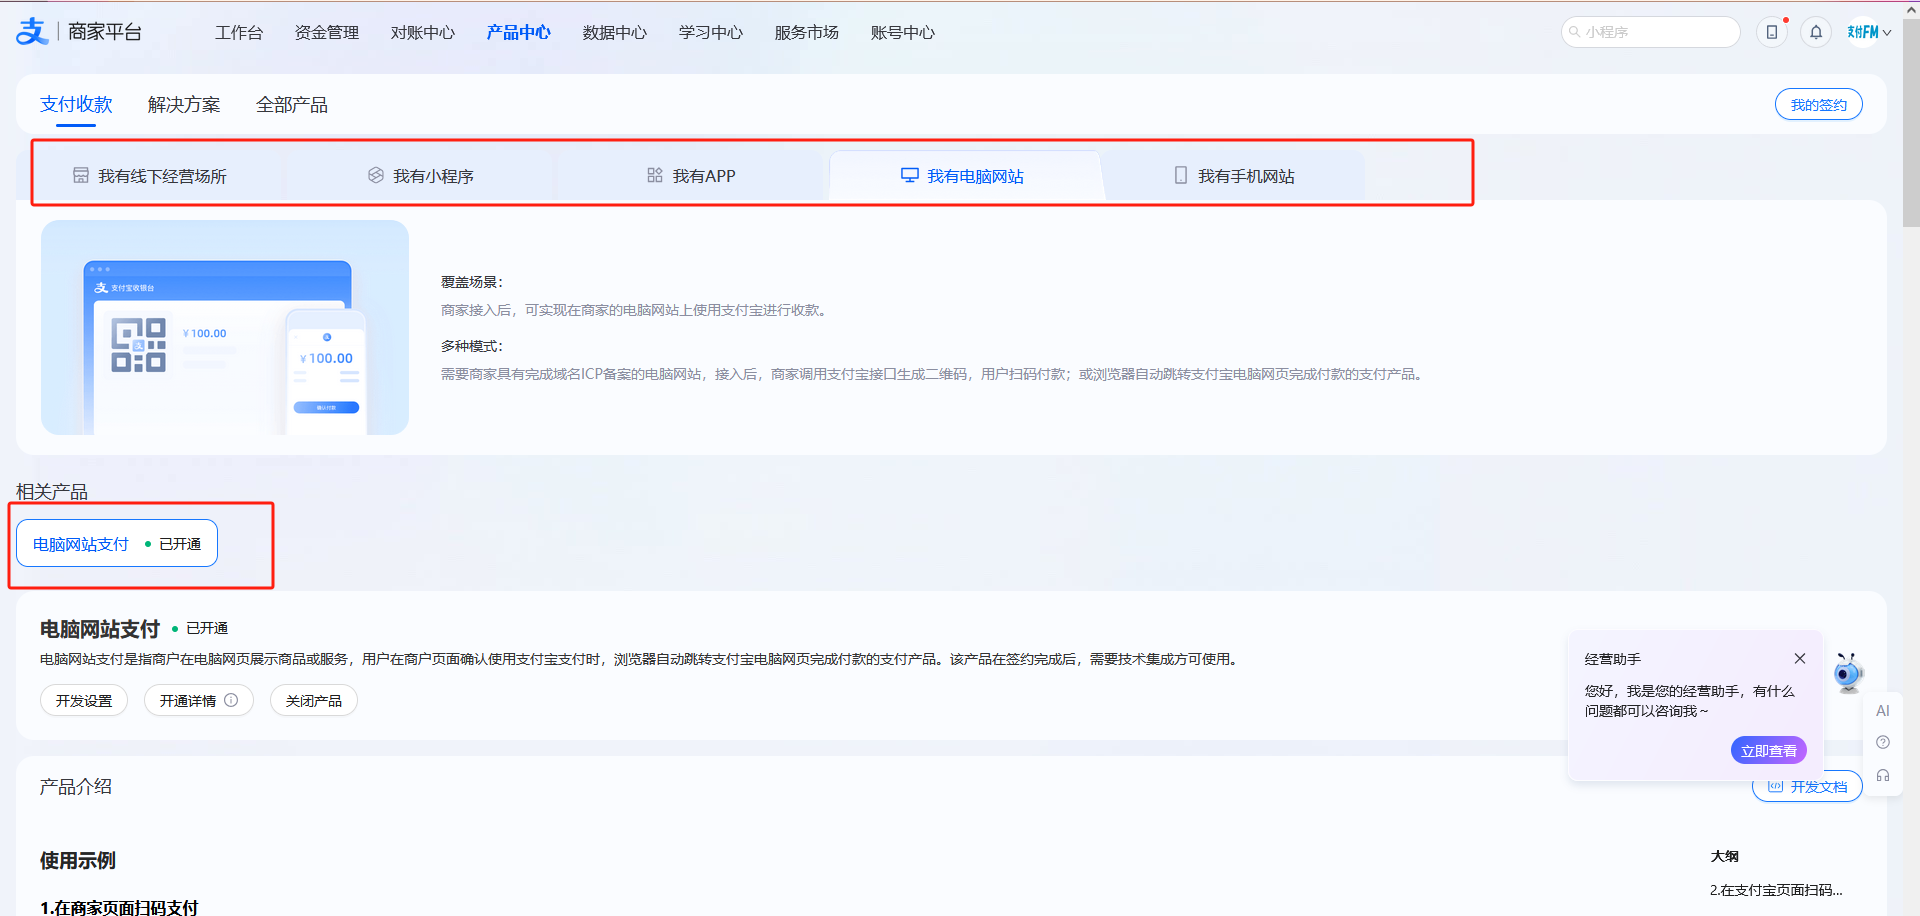Switch to 解决方案 tab

[x=184, y=104]
